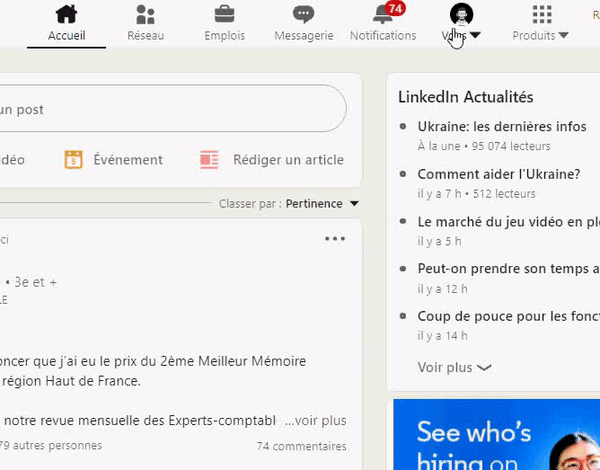The width and height of the screenshot is (600, 470).
Task: Open the post's three-dot options menu
Action: [335, 239]
